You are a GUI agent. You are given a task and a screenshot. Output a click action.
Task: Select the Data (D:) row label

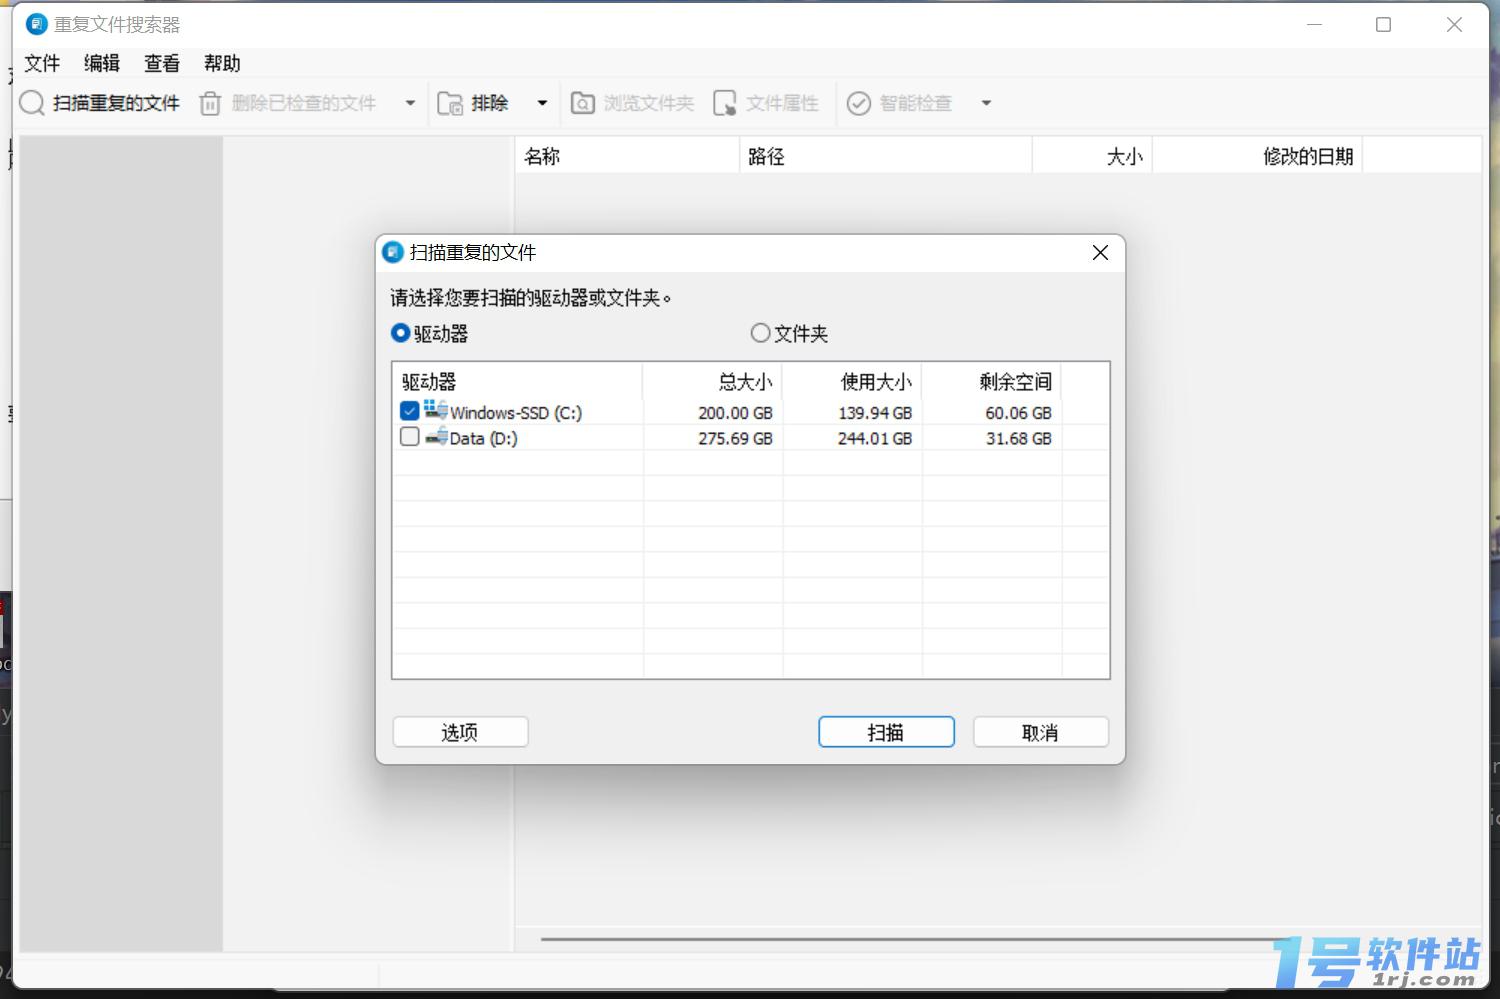[x=484, y=438]
